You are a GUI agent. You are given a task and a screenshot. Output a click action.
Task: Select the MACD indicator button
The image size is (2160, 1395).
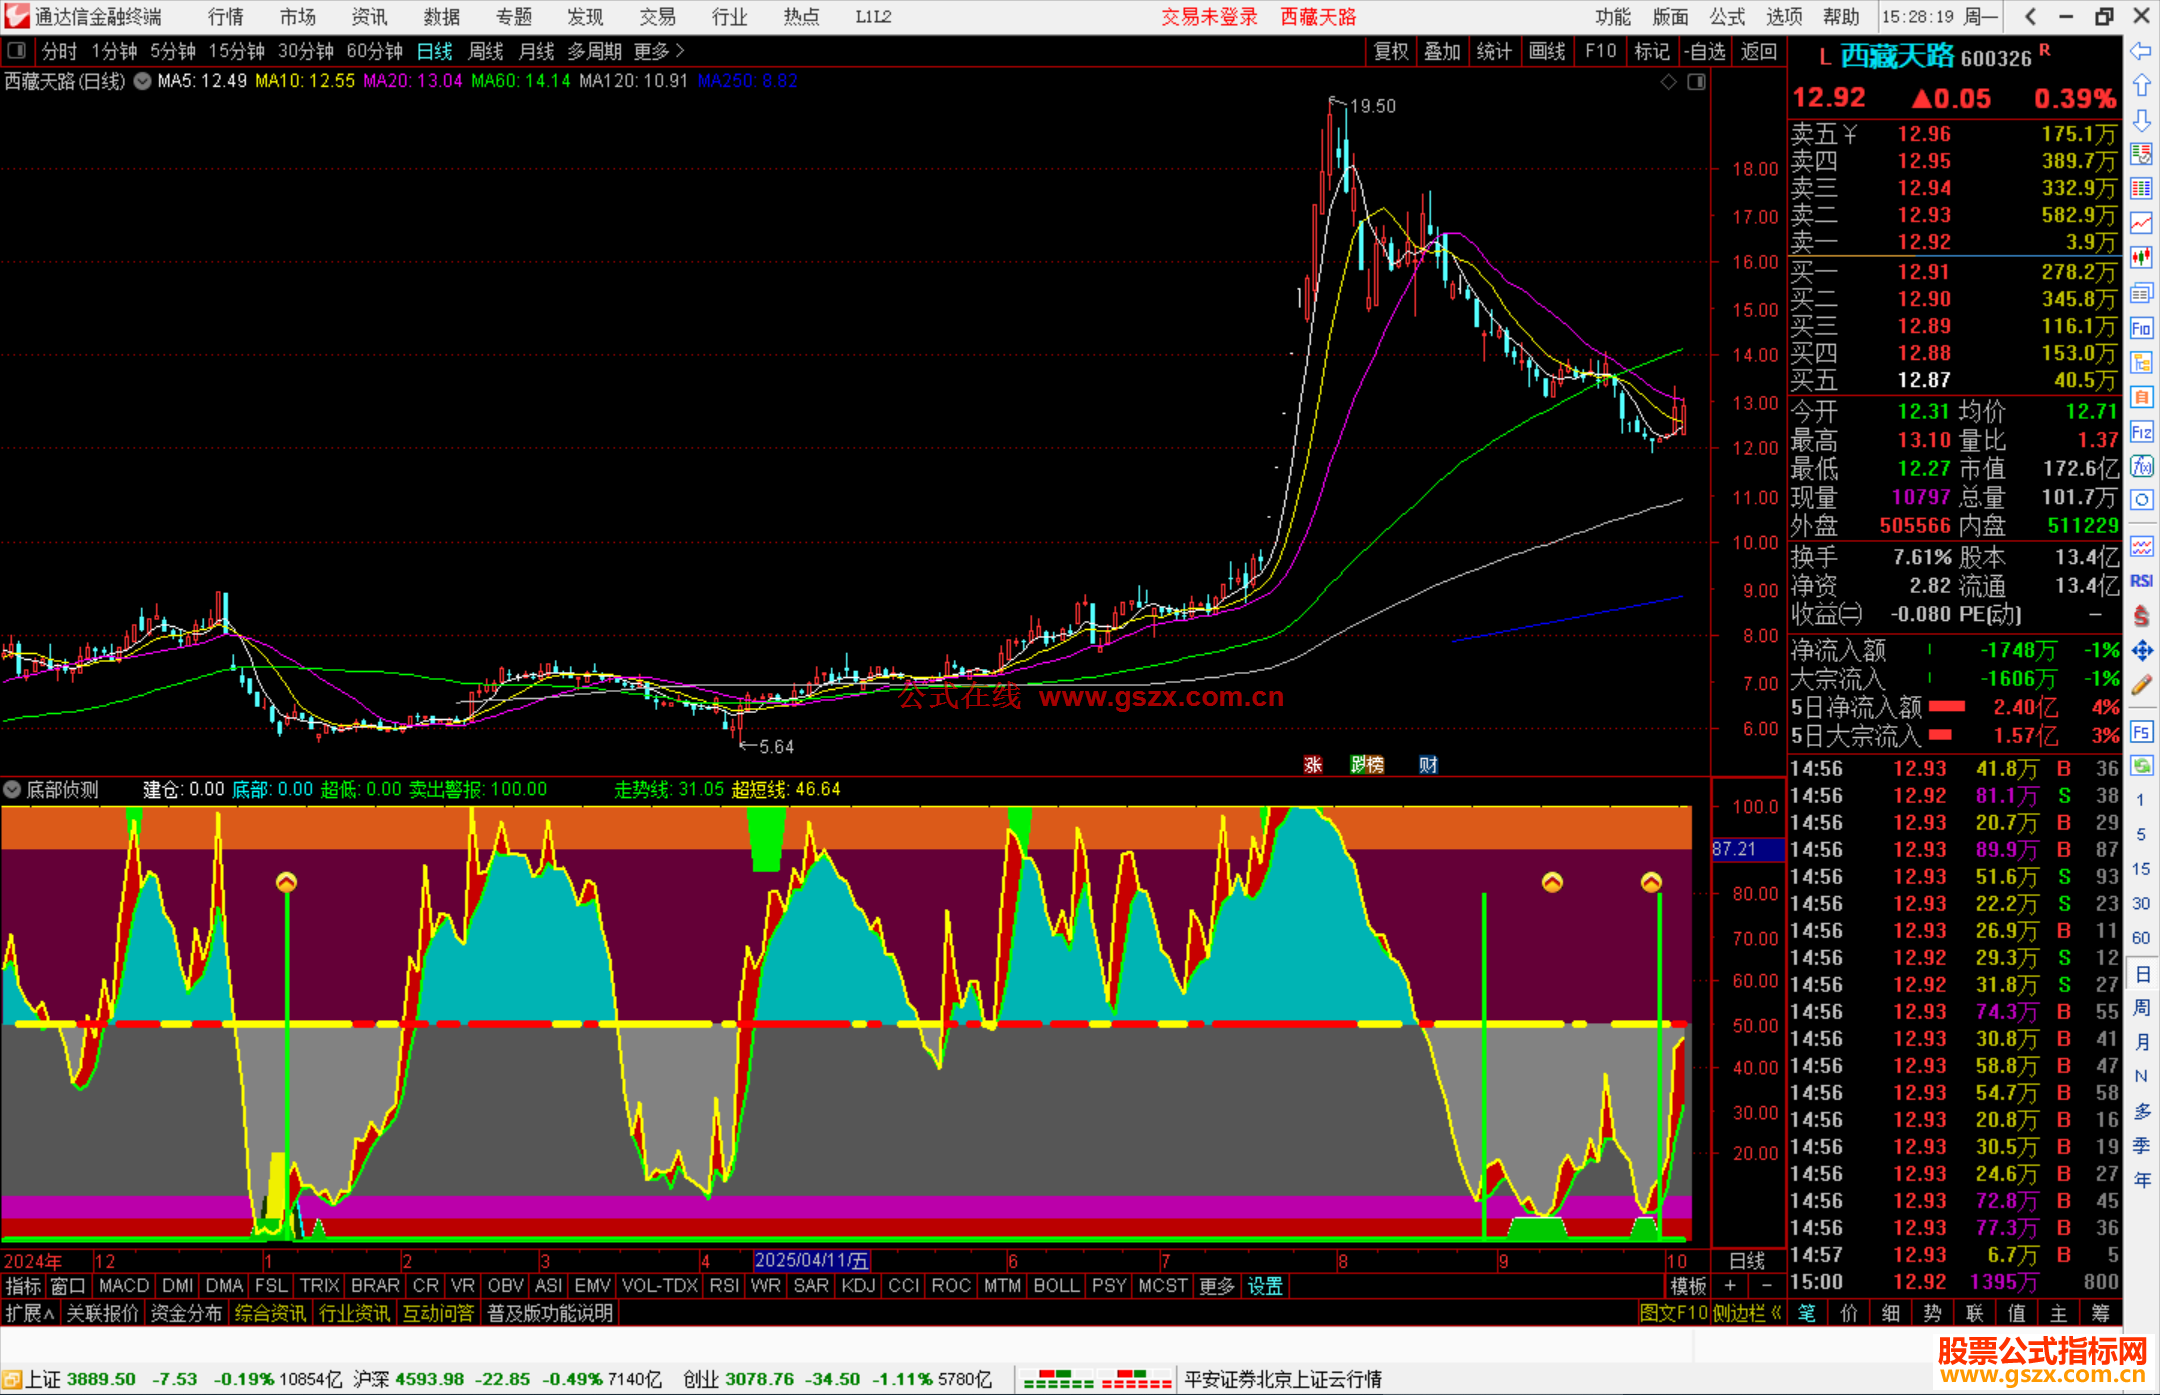[123, 1286]
